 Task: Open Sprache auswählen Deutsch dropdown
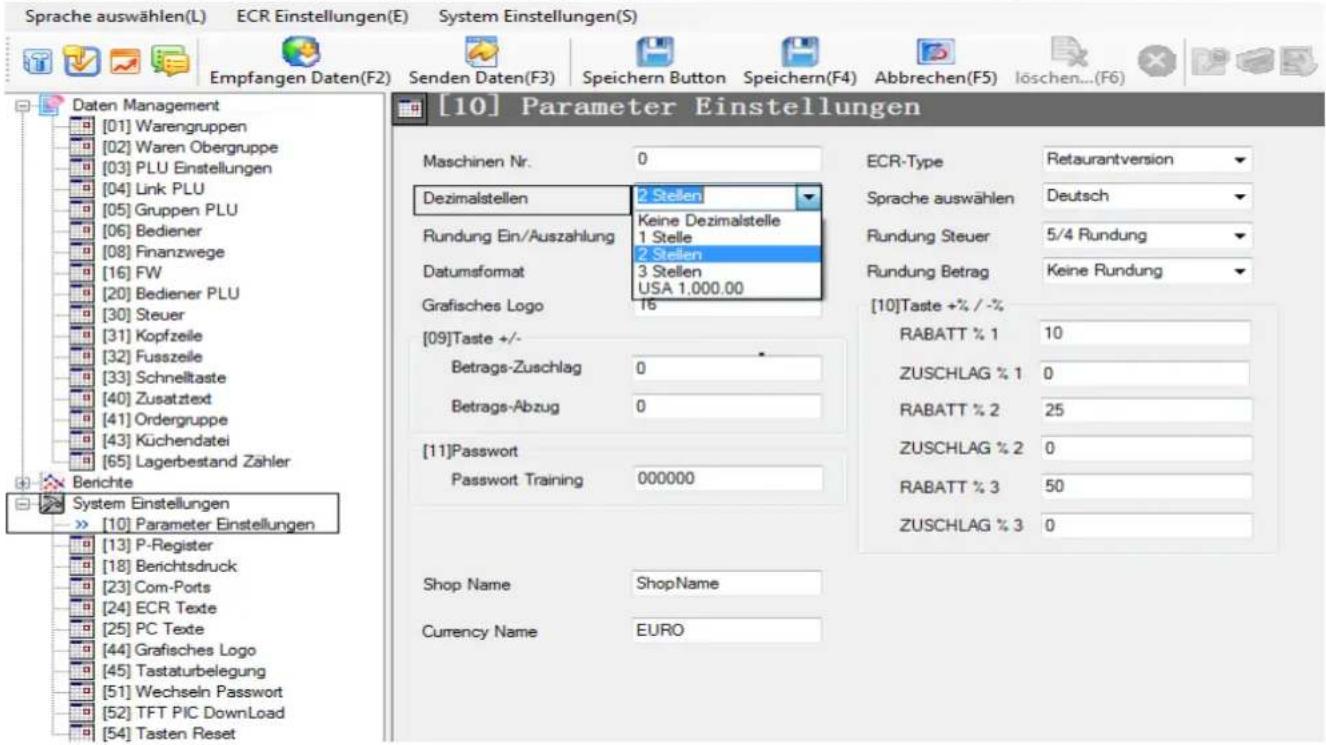click(x=1241, y=198)
